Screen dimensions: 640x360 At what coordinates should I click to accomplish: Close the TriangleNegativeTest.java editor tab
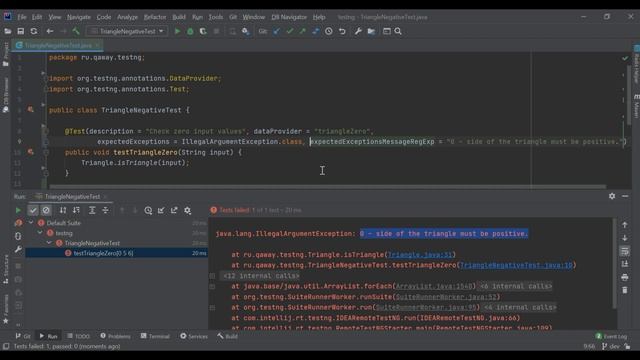tap(98, 45)
